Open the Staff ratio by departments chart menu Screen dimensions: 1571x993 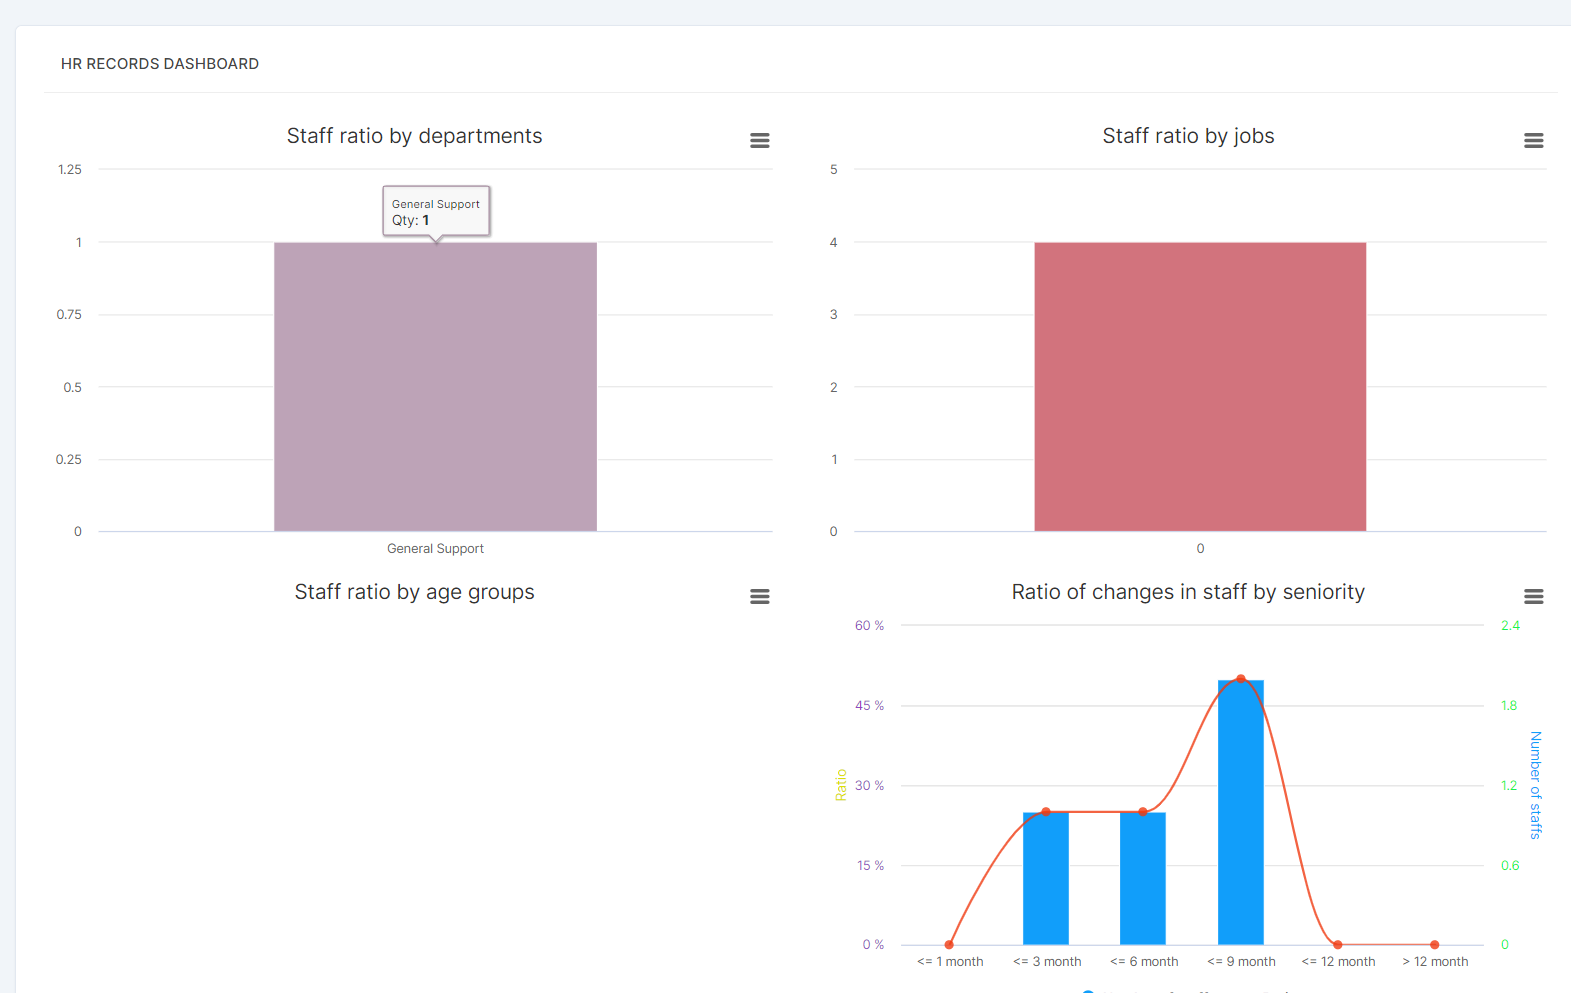click(x=759, y=141)
